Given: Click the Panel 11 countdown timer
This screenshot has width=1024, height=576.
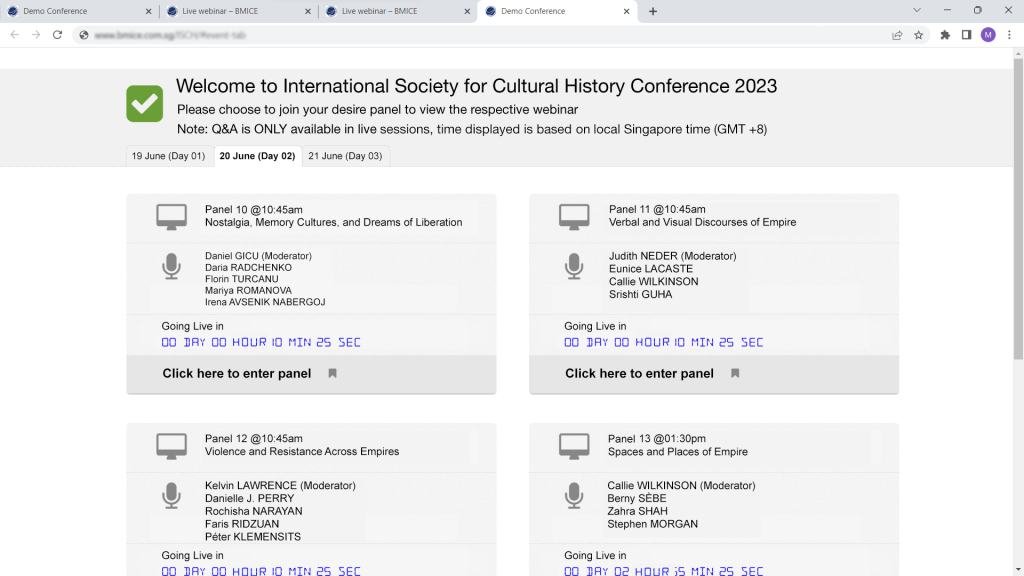Looking at the screenshot, I should 664,342.
